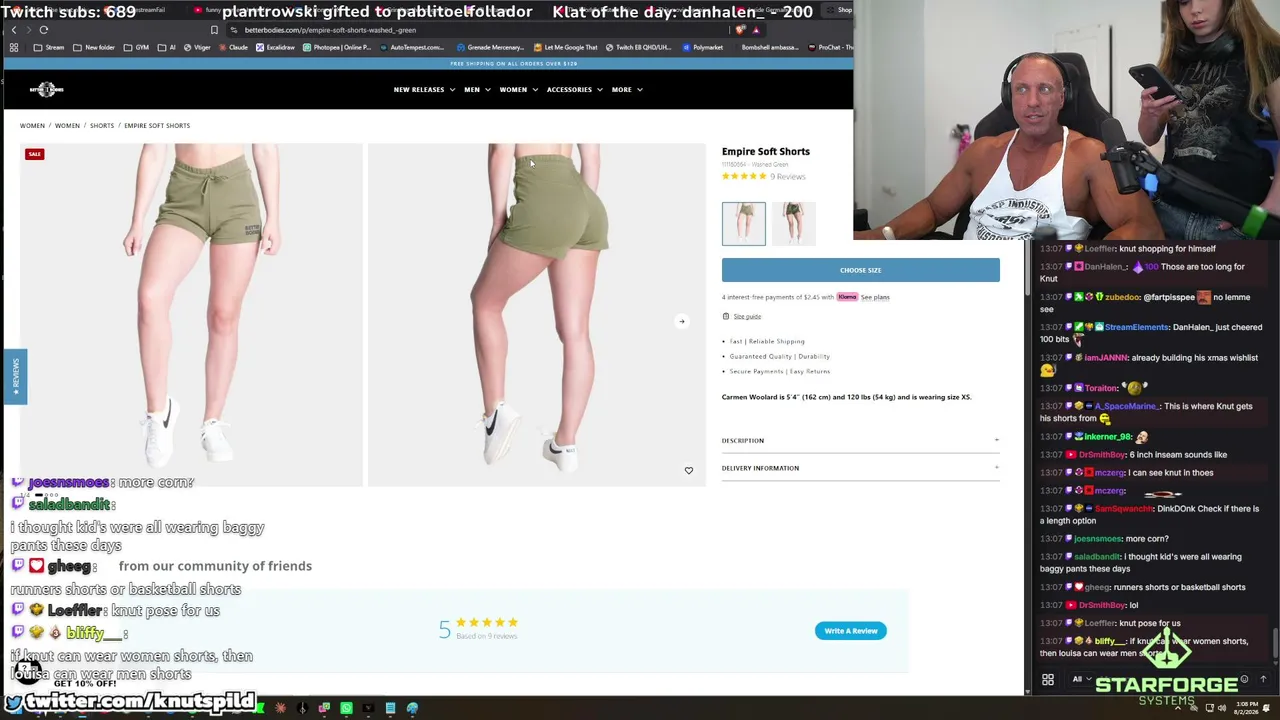
Task: Expand the DESCRIPTION section
Action: pos(860,440)
